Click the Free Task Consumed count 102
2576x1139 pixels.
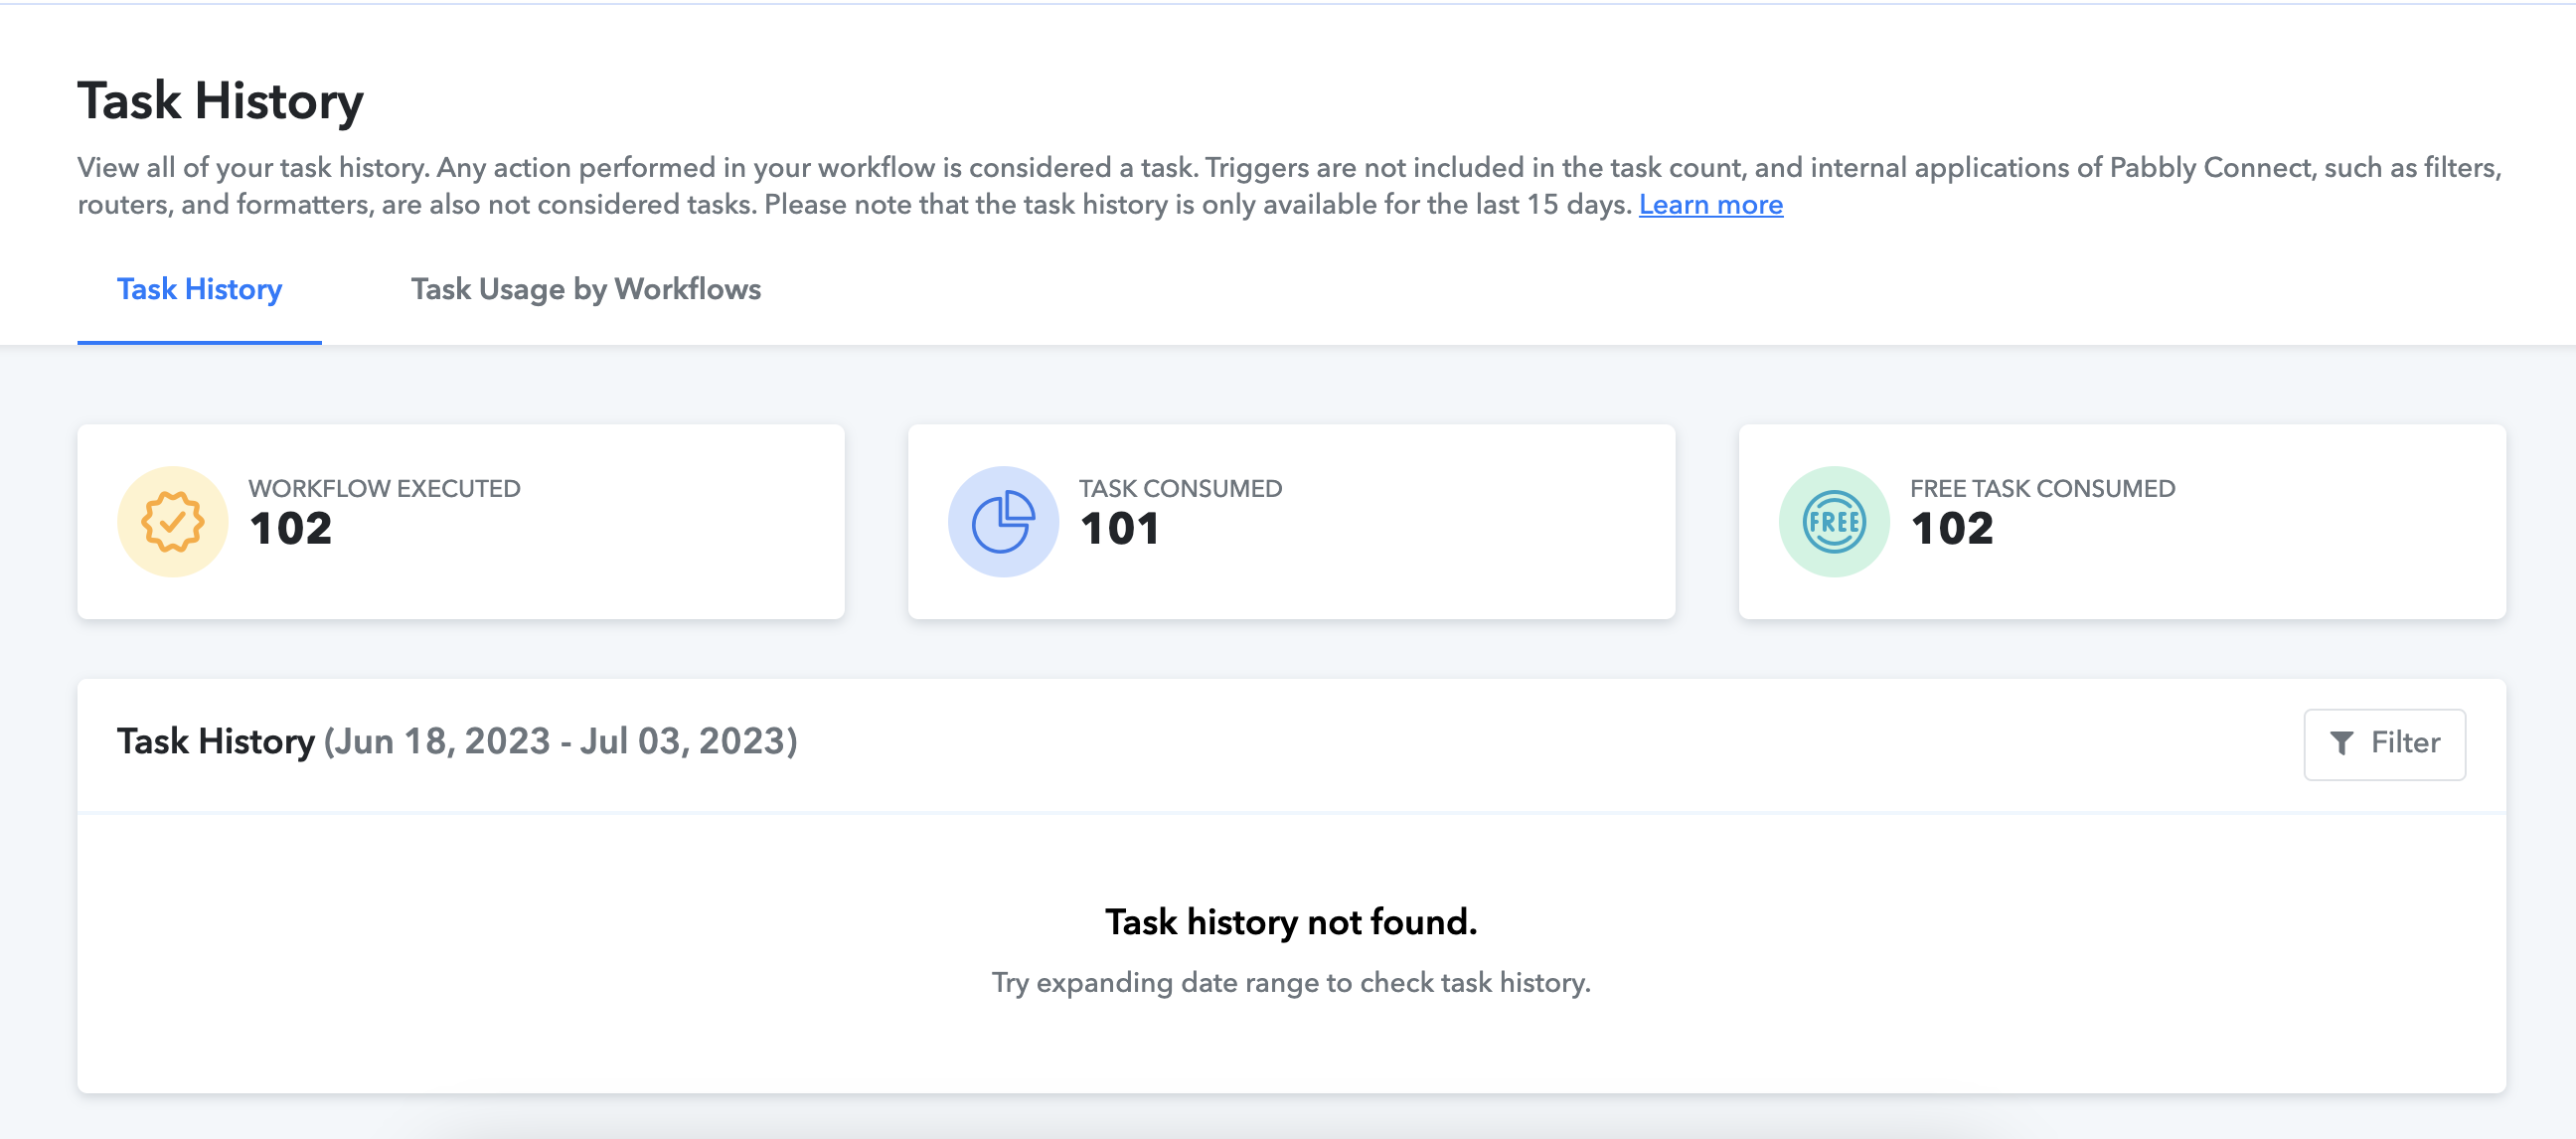tap(1951, 529)
